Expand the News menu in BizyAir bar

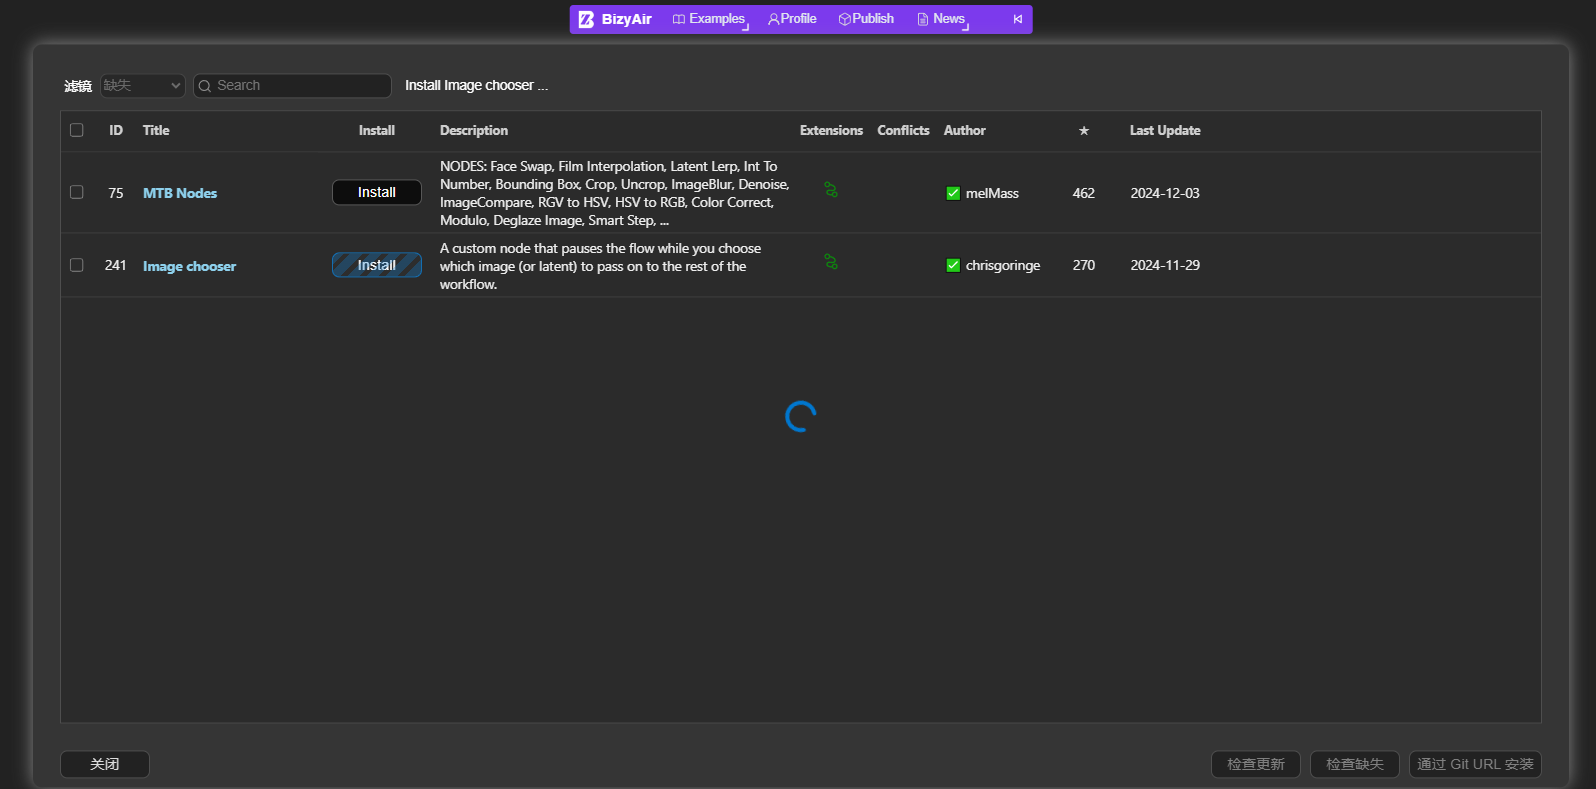[x=943, y=19]
